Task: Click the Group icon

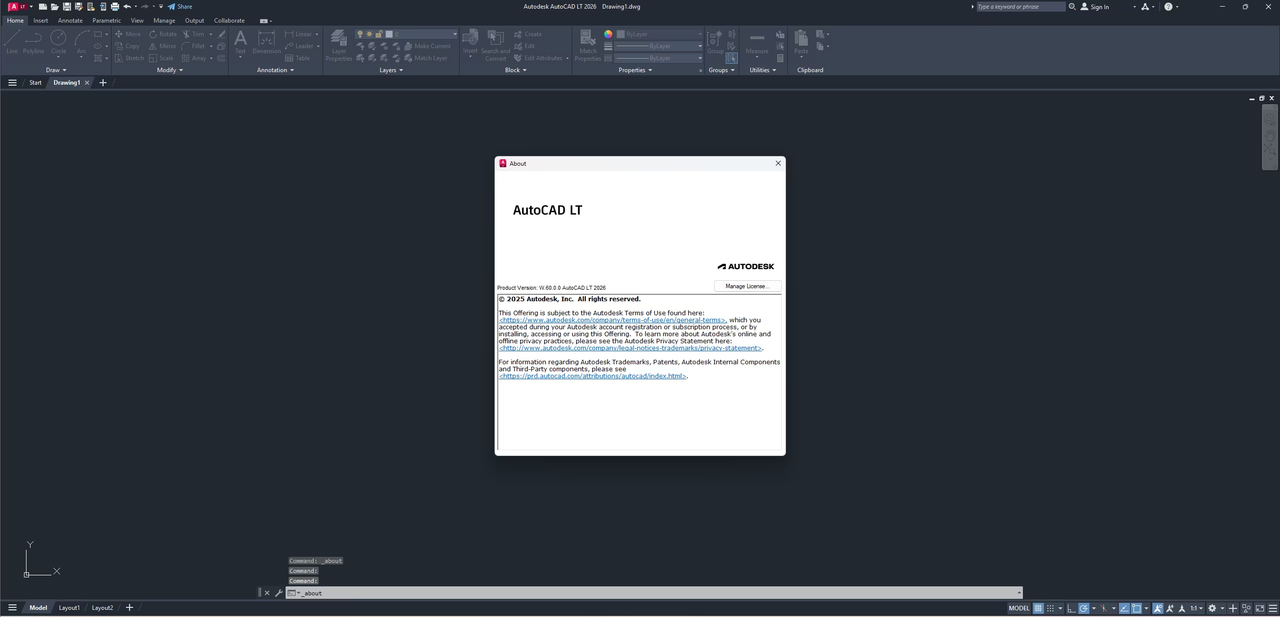Action: [715, 41]
